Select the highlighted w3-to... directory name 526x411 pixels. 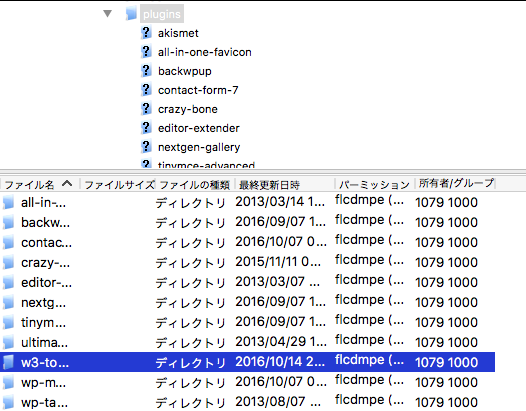tap(45, 362)
